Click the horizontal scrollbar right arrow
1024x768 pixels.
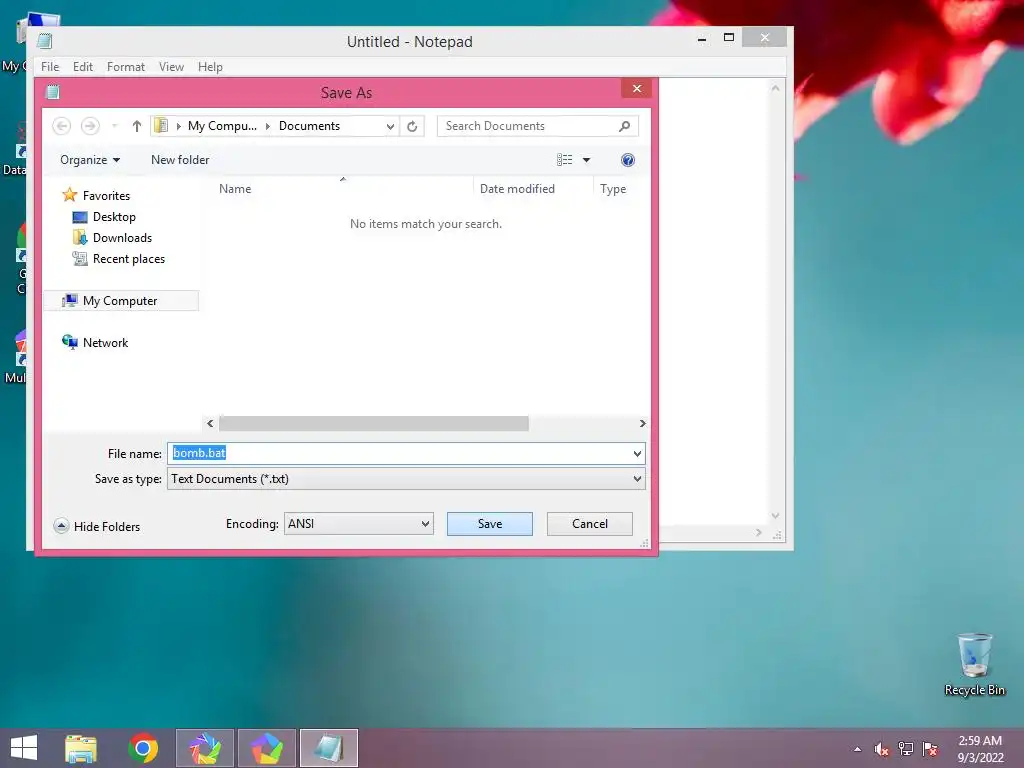point(643,423)
